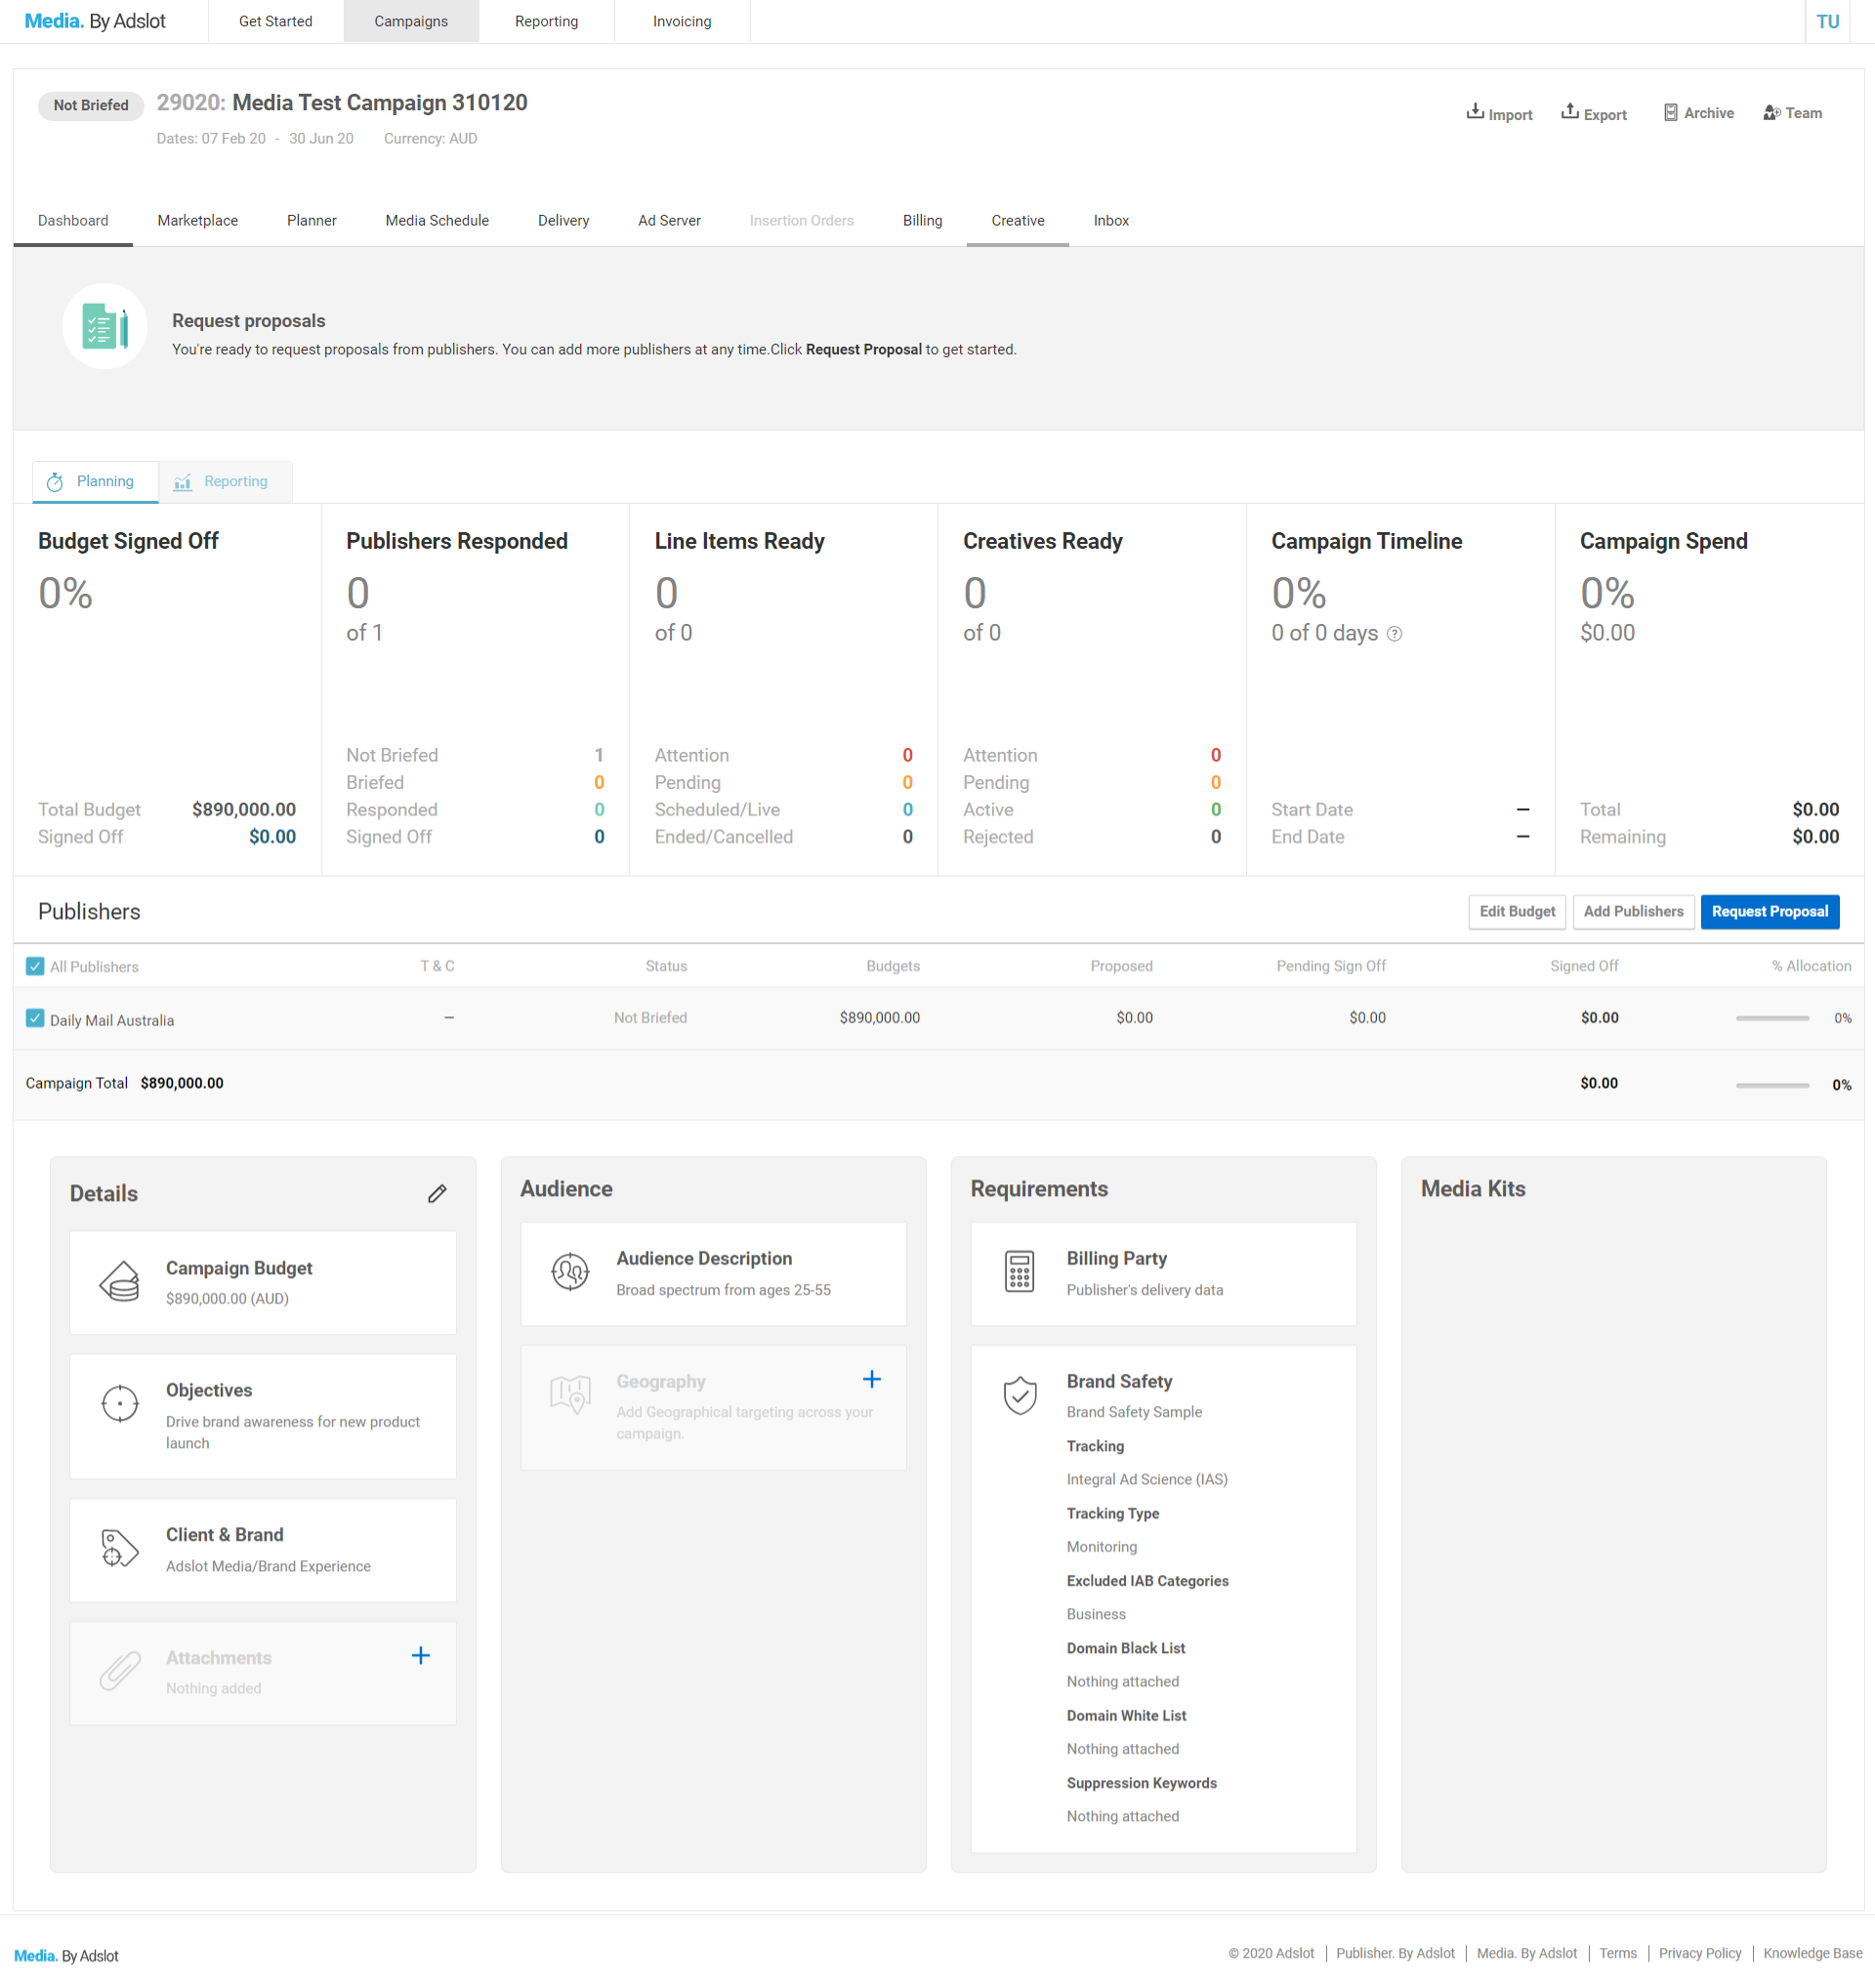Click the Import icon button
This screenshot has height=1988, width=1875.
pos(1498,113)
